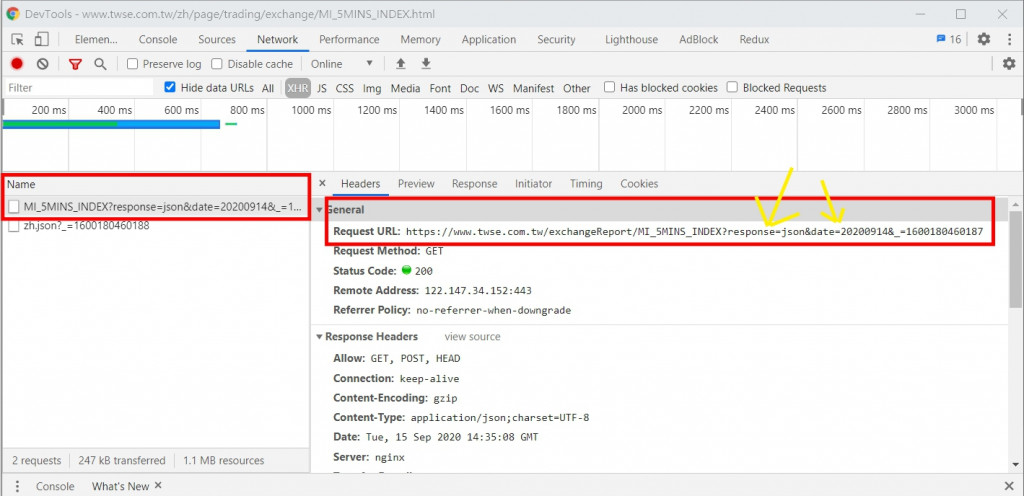This screenshot has height=496, width=1024.
Task: Open the Timing details tab
Action: click(x=586, y=184)
